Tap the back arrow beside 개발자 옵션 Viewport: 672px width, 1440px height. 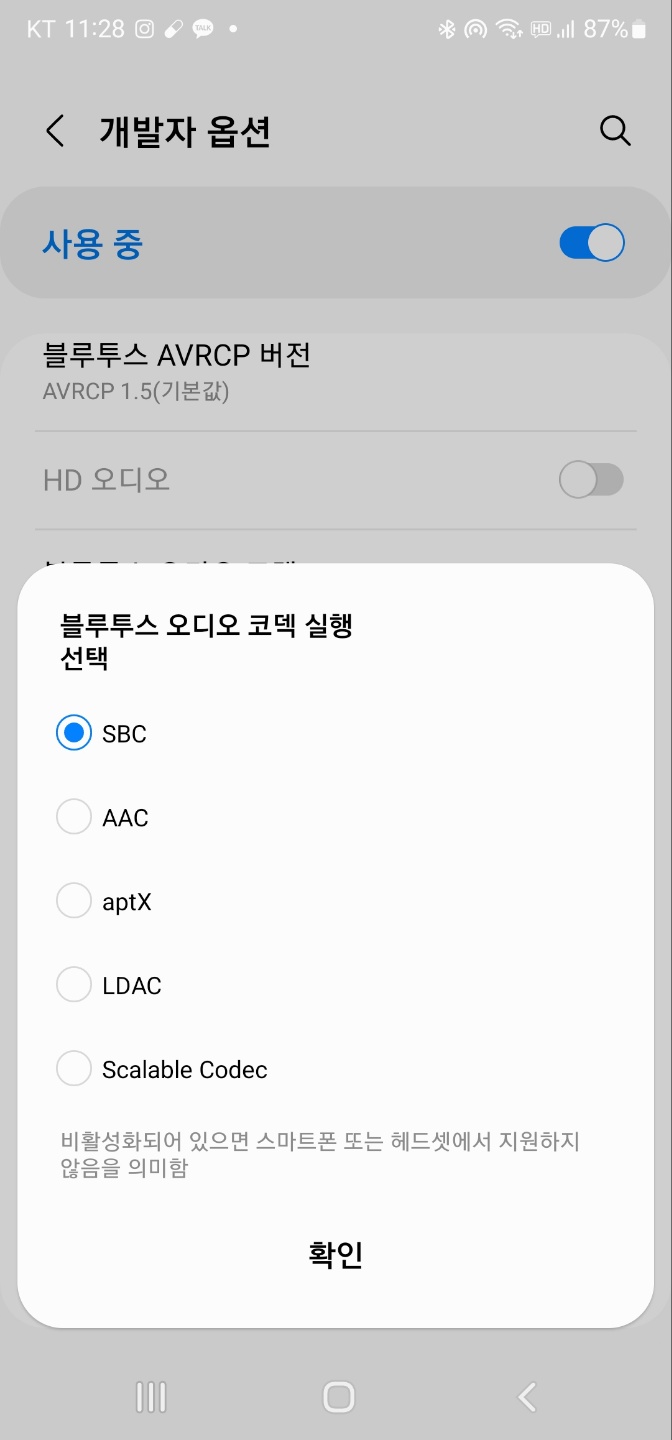tap(55, 131)
